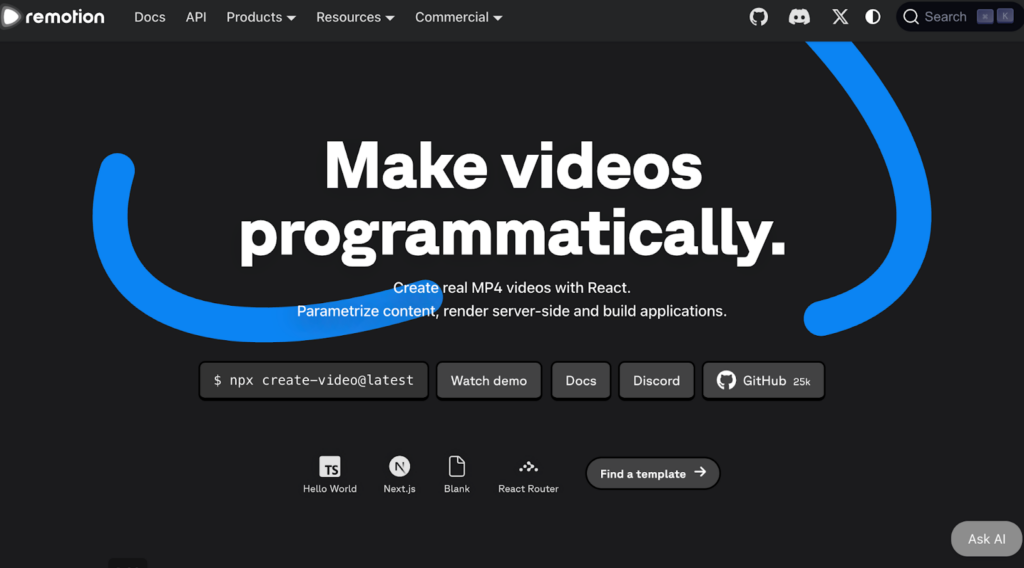1024x568 pixels.
Task: Expand the Resources dropdown
Action: [355, 18]
